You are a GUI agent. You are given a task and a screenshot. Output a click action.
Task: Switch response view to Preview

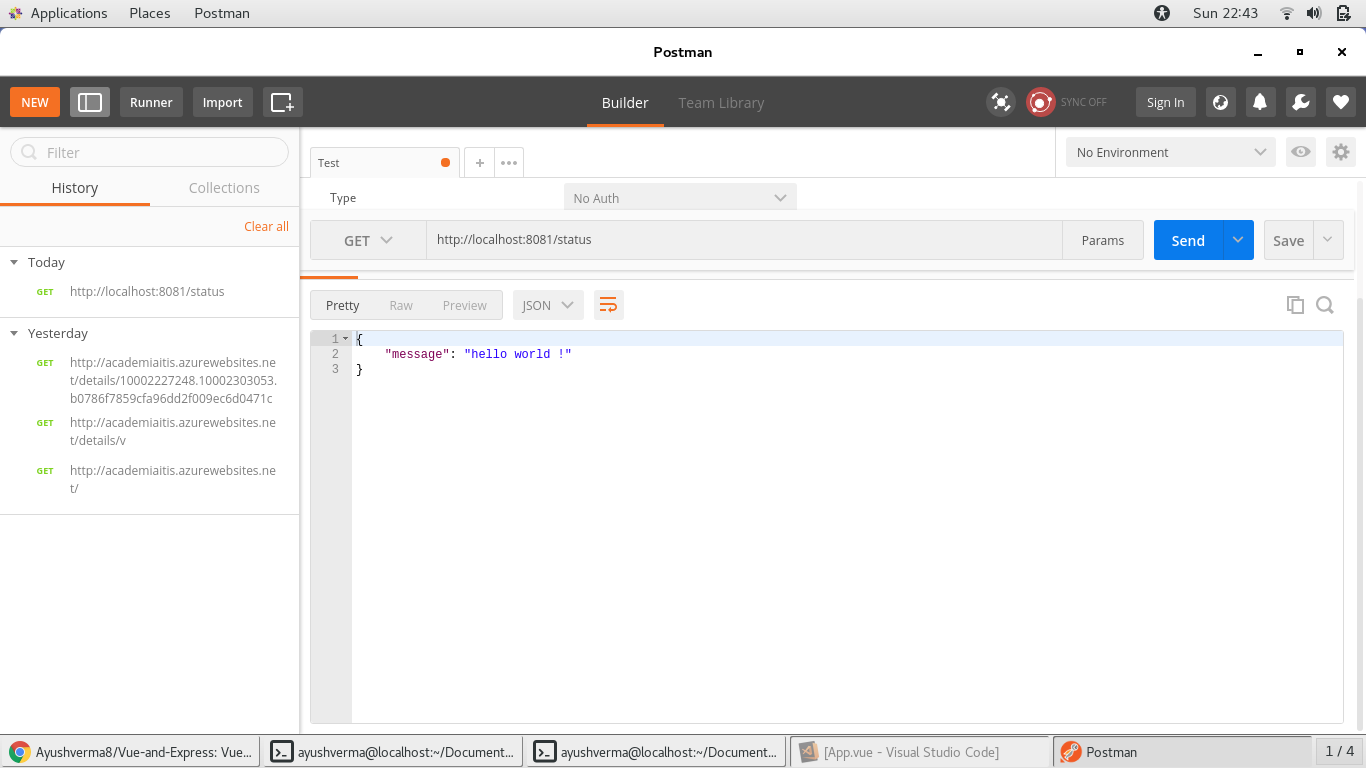point(465,305)
